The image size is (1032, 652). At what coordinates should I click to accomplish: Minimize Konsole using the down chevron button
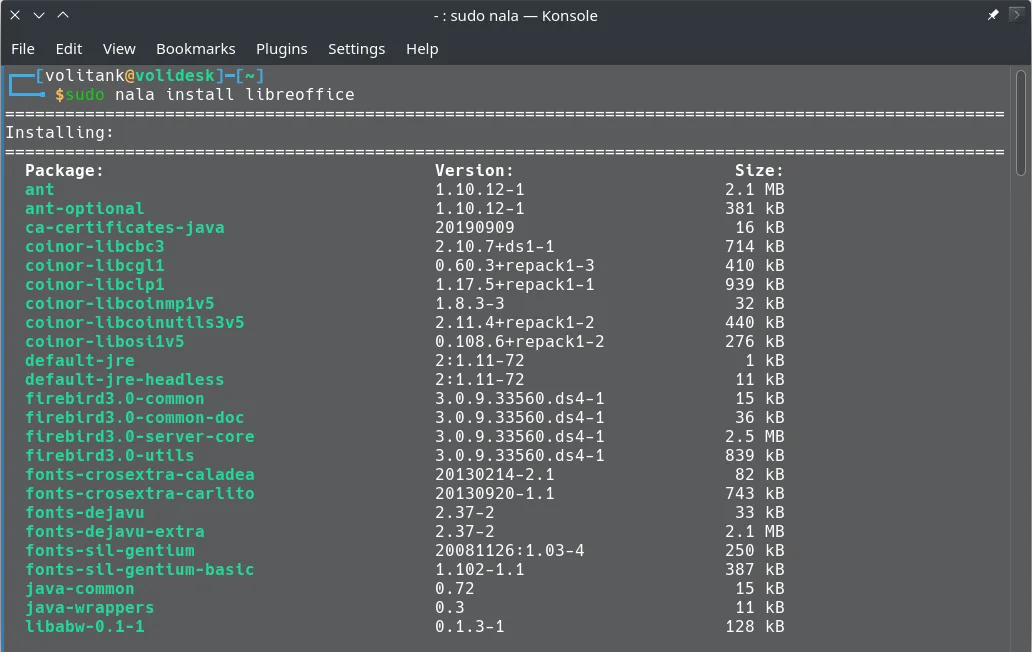[39, 15]
